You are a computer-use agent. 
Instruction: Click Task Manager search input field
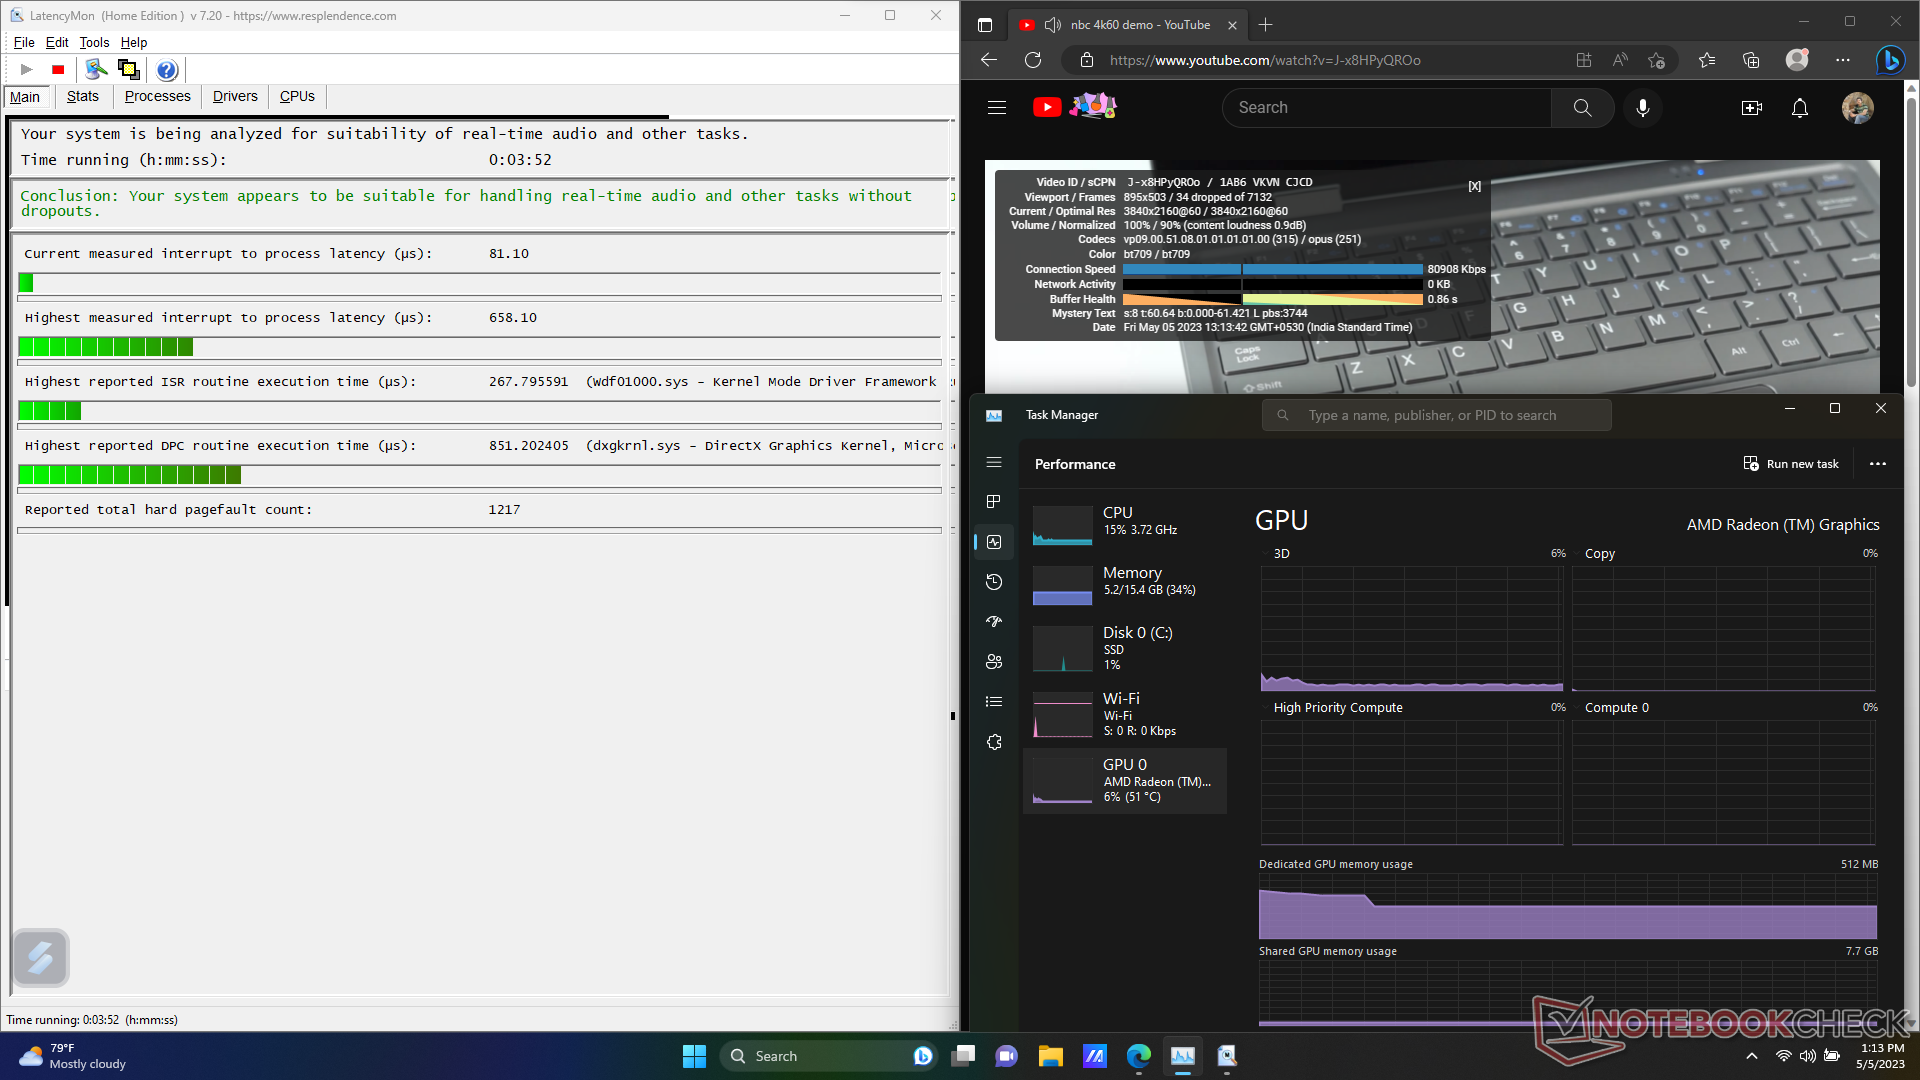pyautogui.click(x=1436, y=416)
